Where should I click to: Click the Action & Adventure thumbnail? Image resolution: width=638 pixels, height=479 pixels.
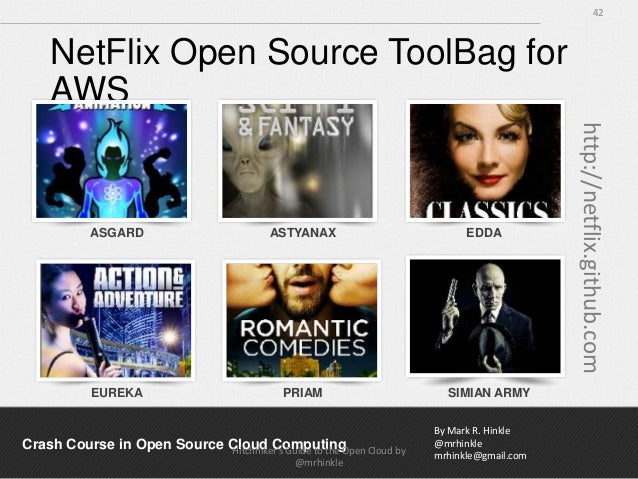116,320
